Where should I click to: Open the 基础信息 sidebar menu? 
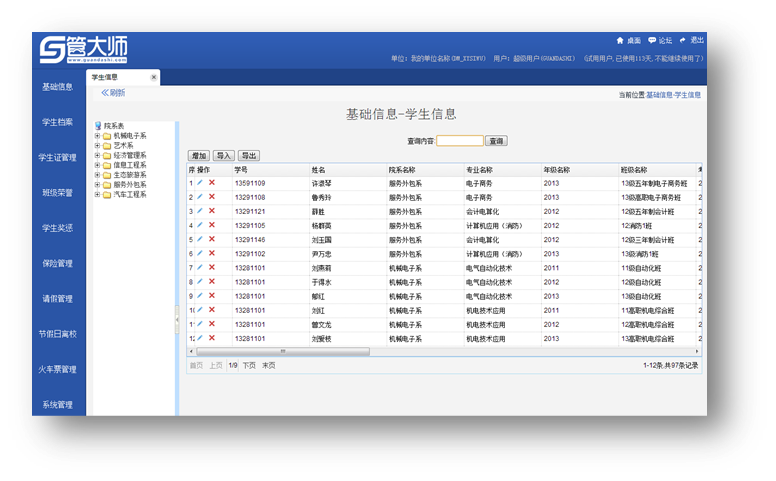(x=57, y=87)
